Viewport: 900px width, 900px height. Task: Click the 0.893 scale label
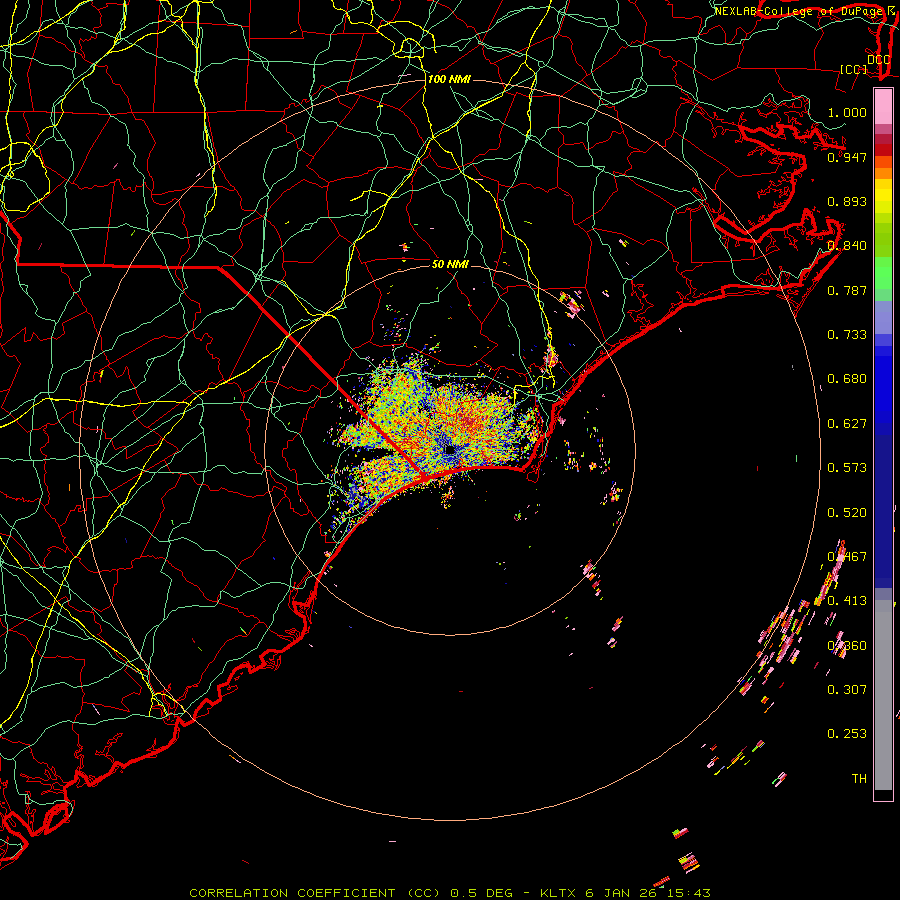847,201
